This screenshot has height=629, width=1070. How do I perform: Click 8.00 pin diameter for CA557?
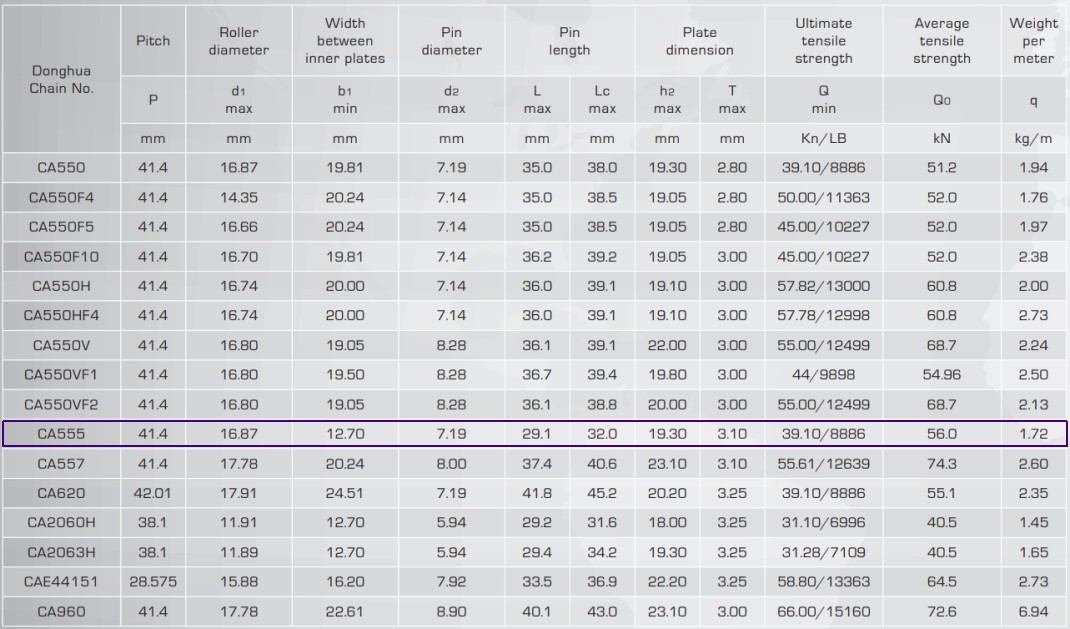pos(451,464)
